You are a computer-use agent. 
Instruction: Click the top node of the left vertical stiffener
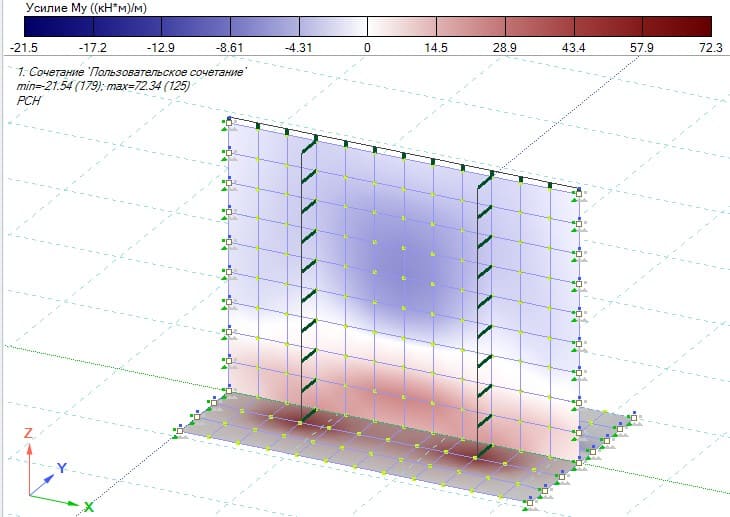click(316, 138)
